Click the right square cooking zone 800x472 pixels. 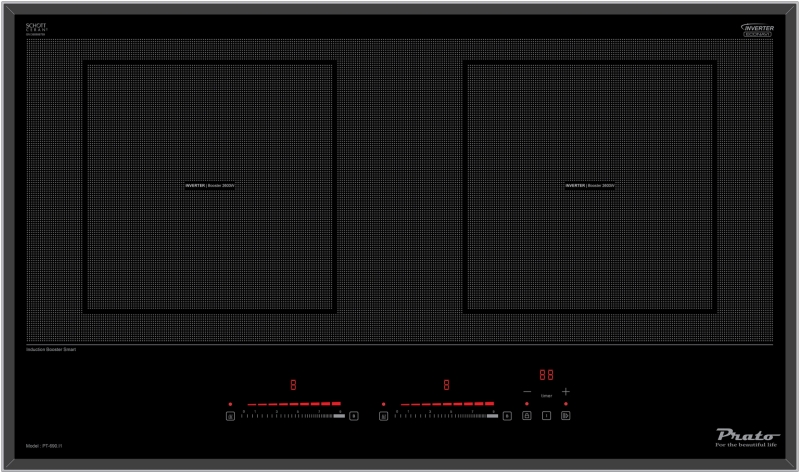click(x=590, y=187)
